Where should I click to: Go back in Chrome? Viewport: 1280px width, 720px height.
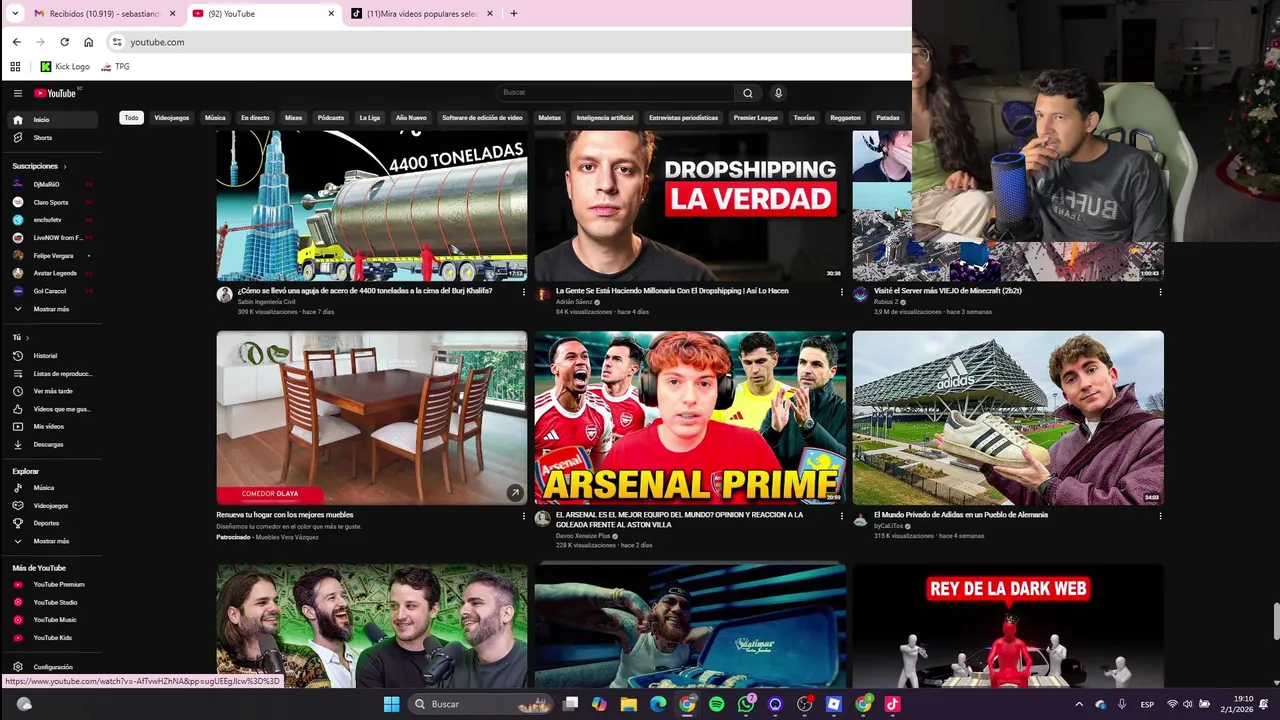tap(16, 42)
